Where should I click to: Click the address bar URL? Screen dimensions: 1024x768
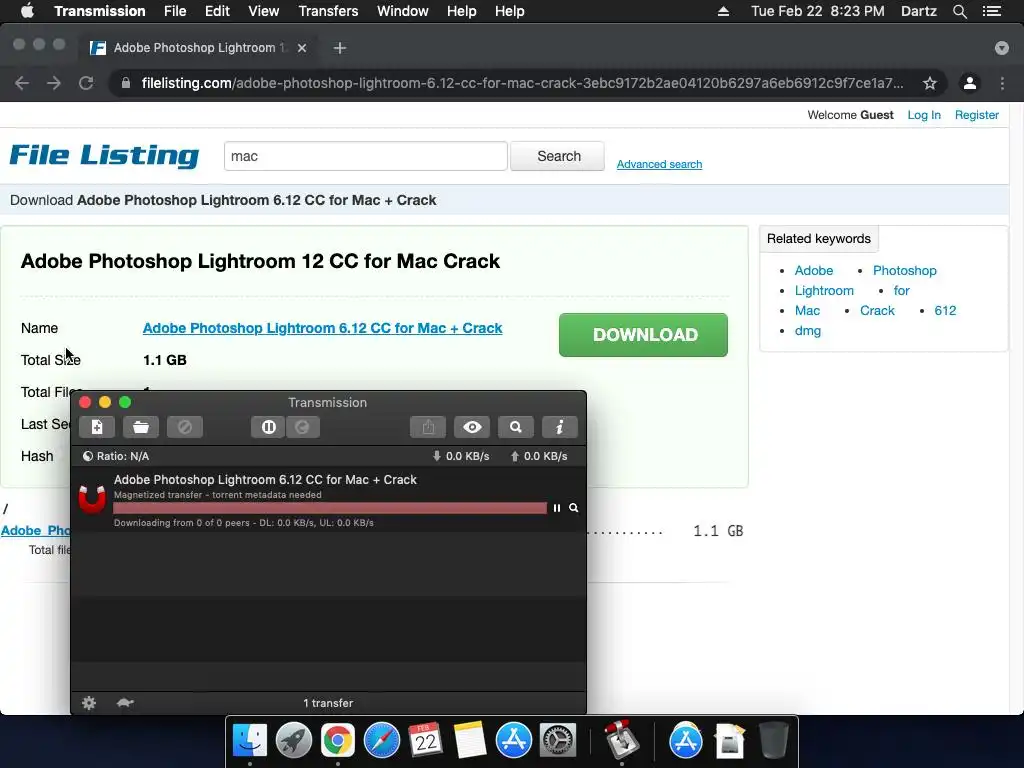522,83
